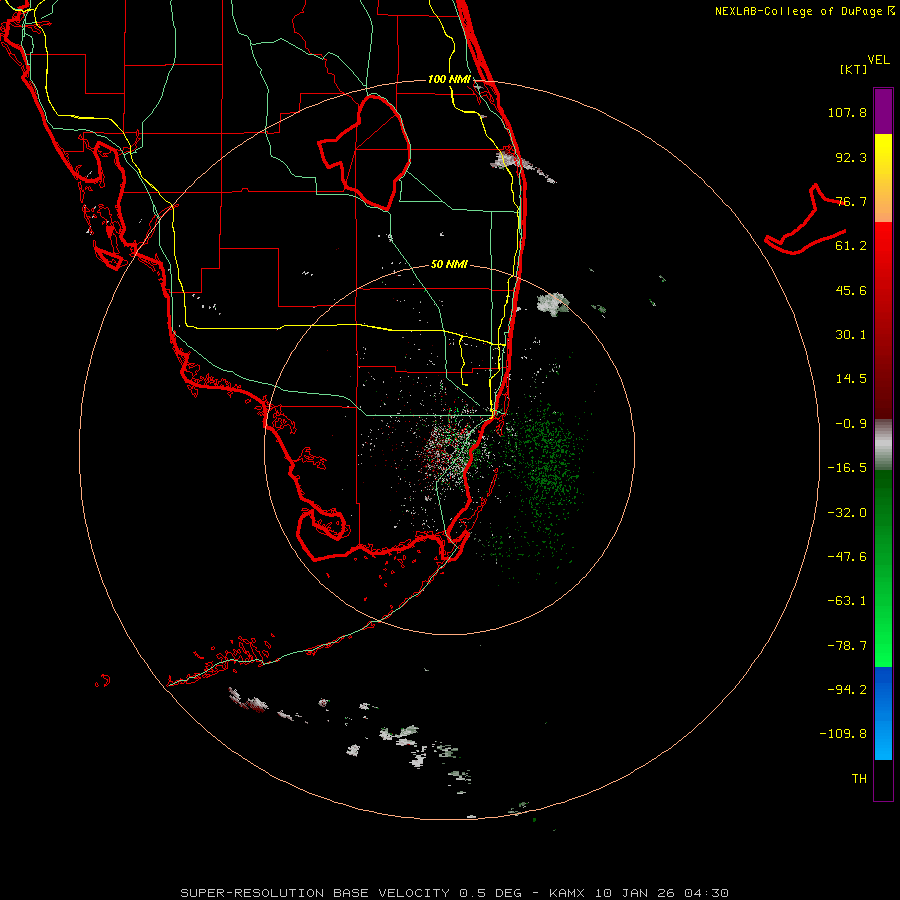This screenshot has height=900, width=900.
Task: Click the blue segment of the color bar
Action: tap(883, 713)
